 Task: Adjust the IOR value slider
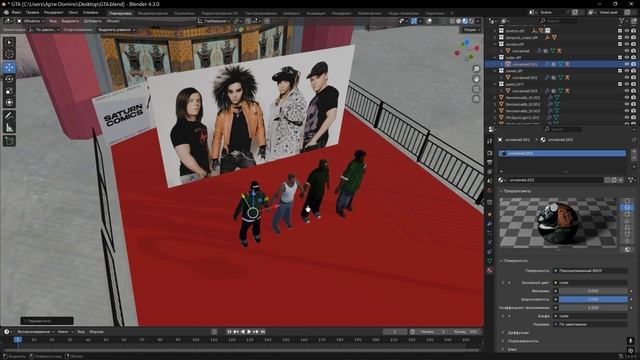(x=593, y=308)
